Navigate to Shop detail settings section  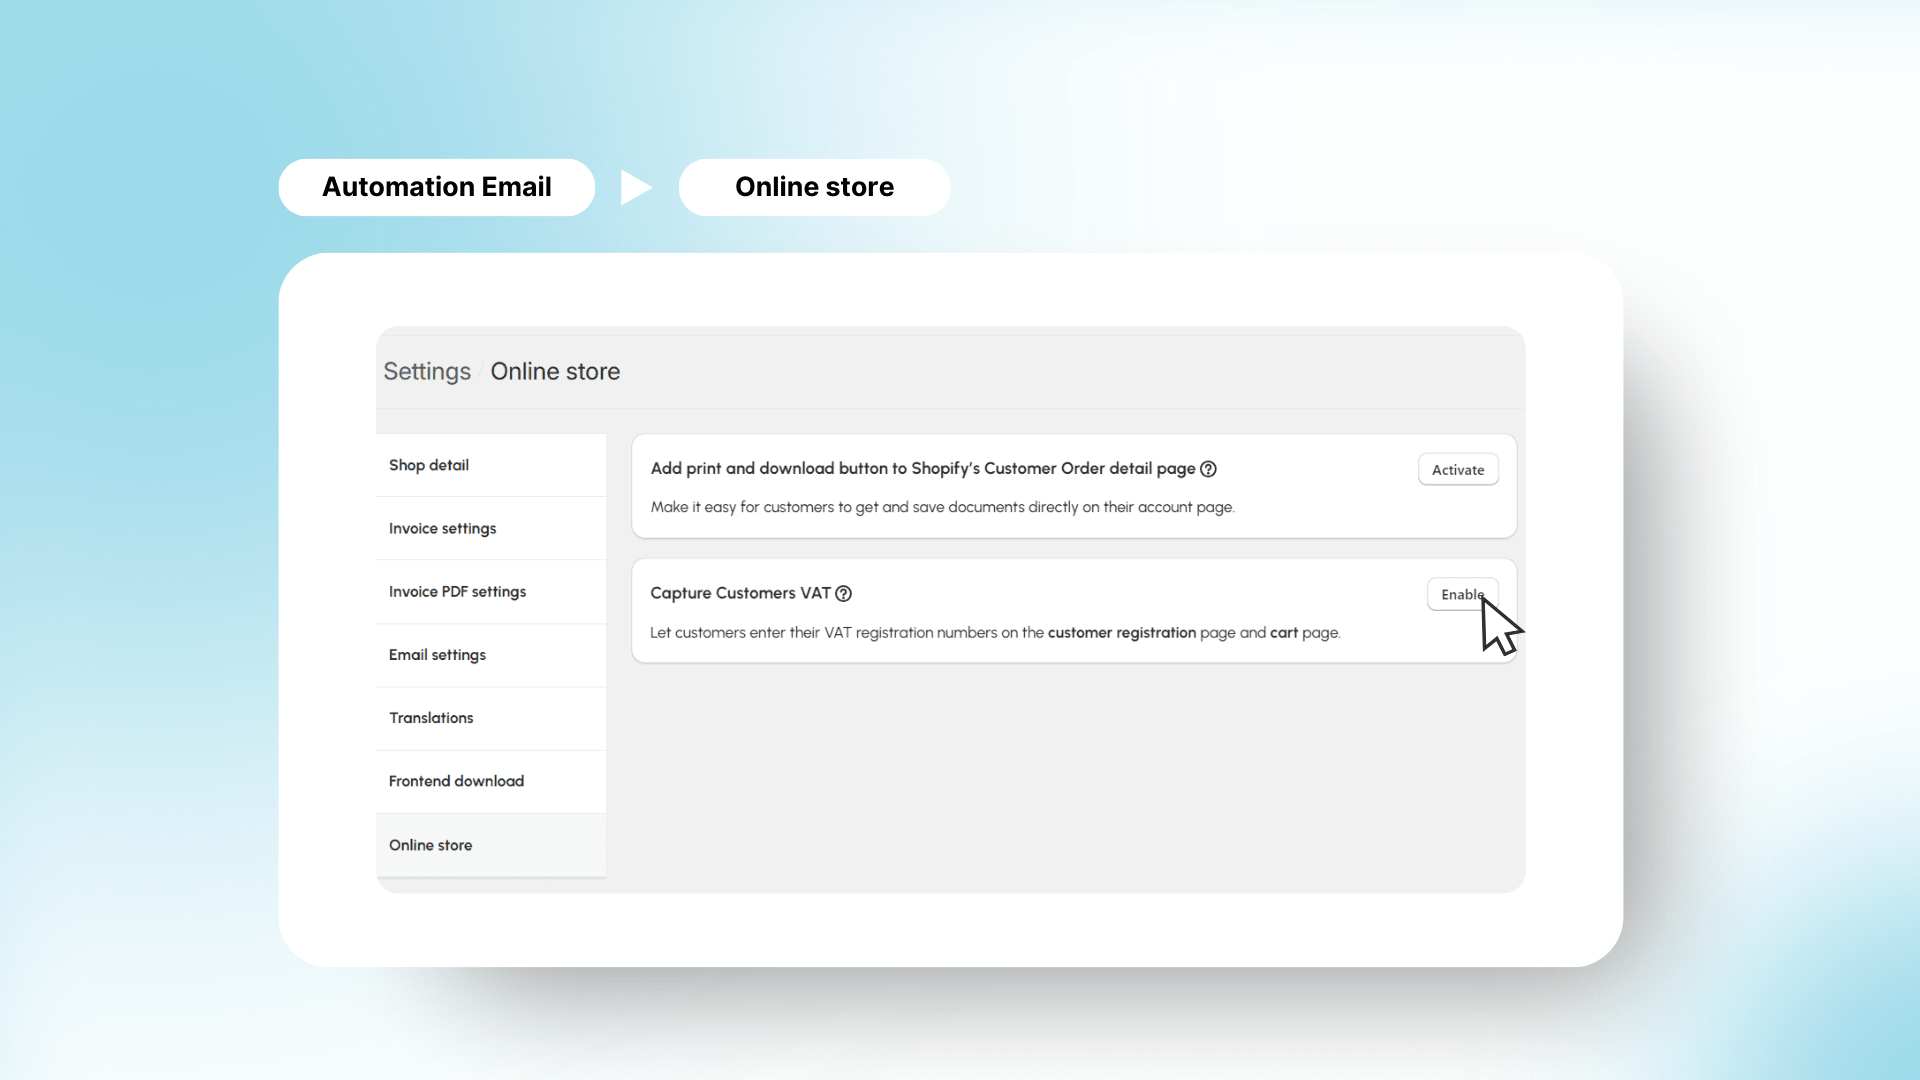(x=429, y=464)
